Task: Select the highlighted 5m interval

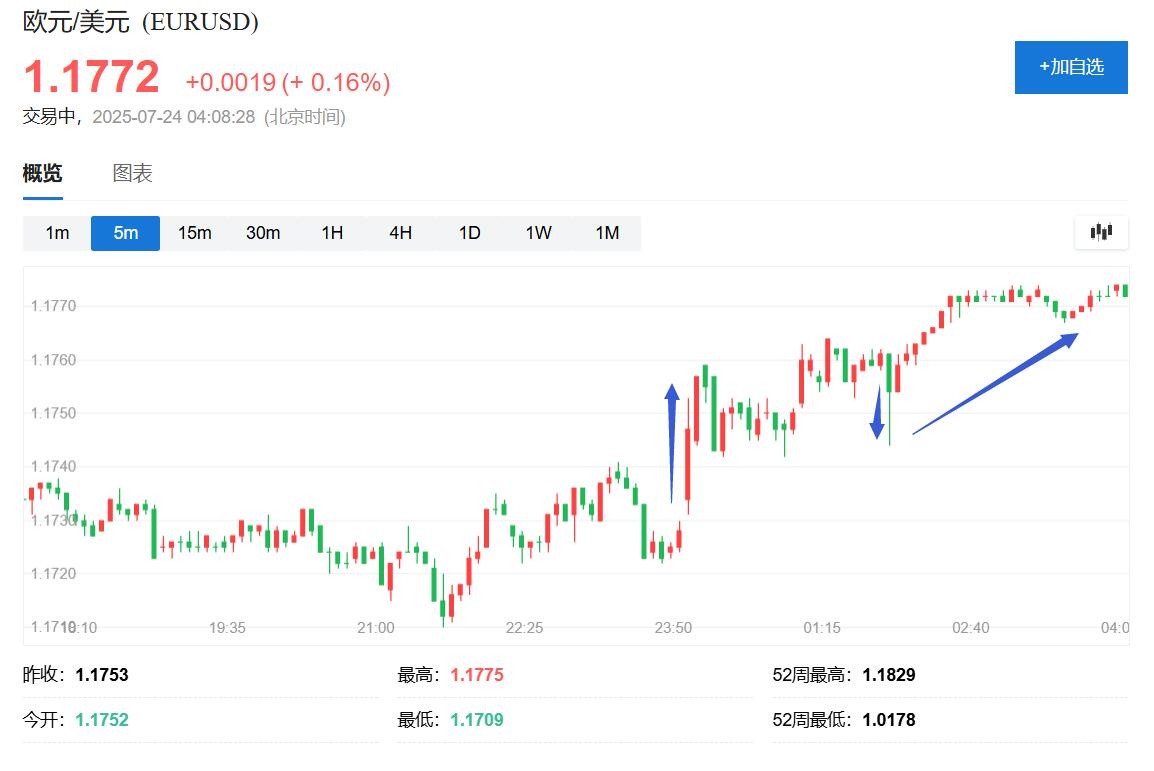Action: pos(125,233)
